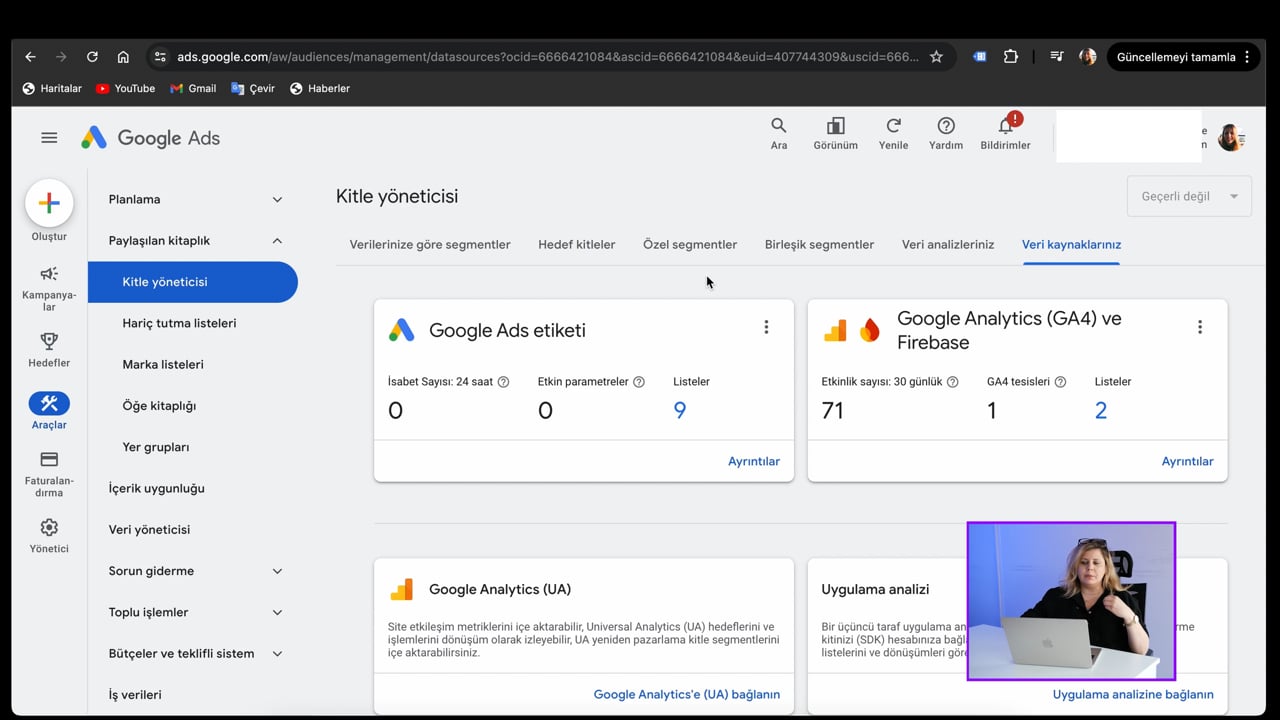Switch to Verilerinize göre segmentler tab
The width and height of the screenshot is (1280, 720).
(x=430, y=244)
